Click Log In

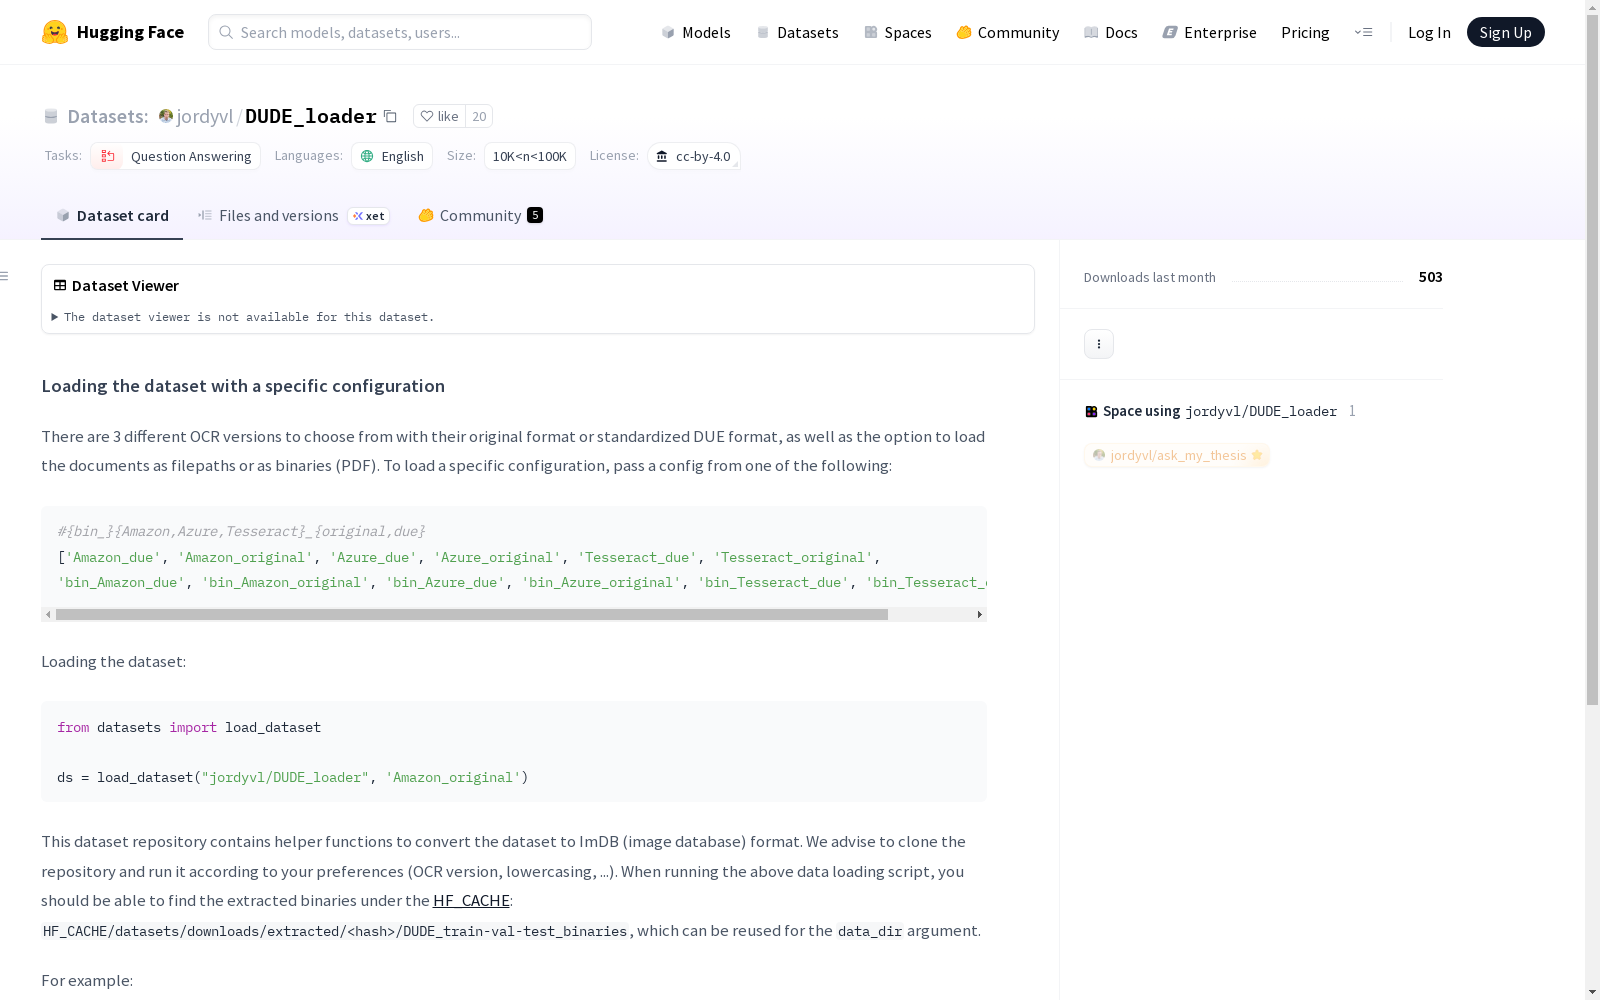pyautogui.click(x=1429, y=32)
